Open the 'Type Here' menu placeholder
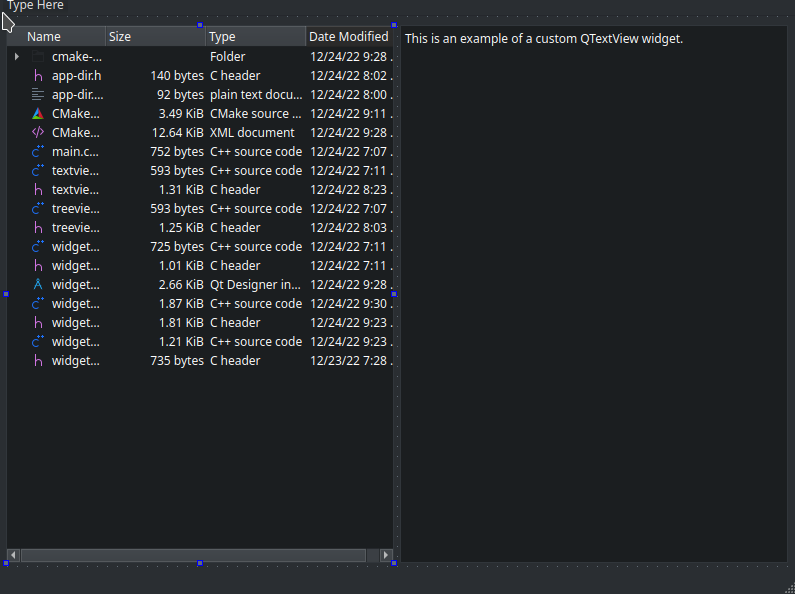This screenshot has height=594, width=795. click(x=36, y=6)
